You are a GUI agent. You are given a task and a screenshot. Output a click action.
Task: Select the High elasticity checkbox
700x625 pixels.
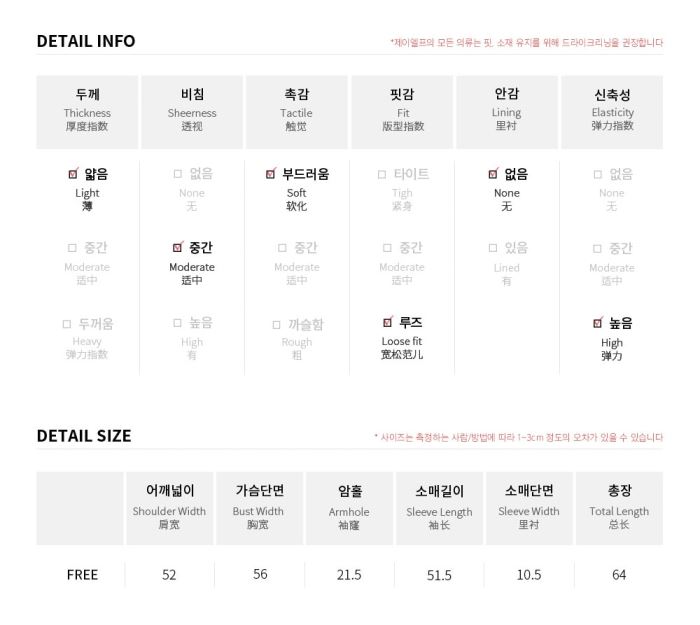click(x=598, y=323)
